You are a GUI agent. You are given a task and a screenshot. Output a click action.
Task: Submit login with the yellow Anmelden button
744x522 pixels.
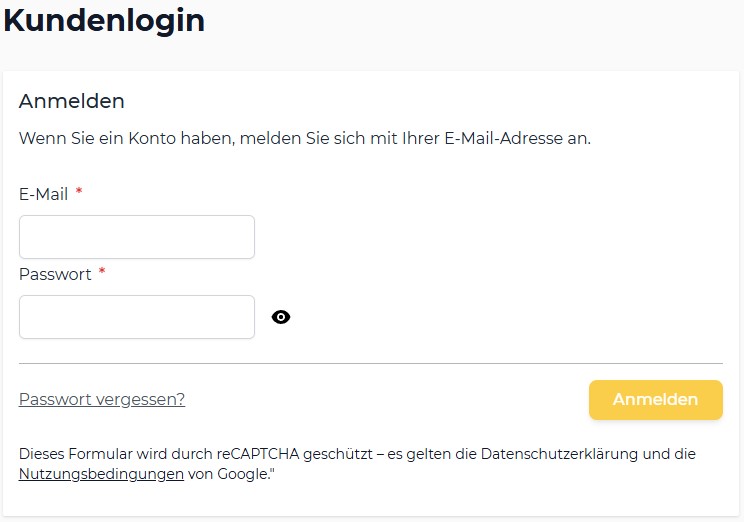click(656, 400)
